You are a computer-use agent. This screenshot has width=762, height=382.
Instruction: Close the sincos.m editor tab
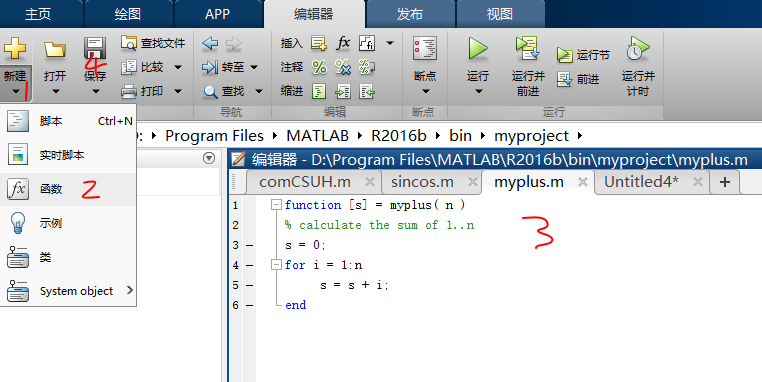(472, 182)
